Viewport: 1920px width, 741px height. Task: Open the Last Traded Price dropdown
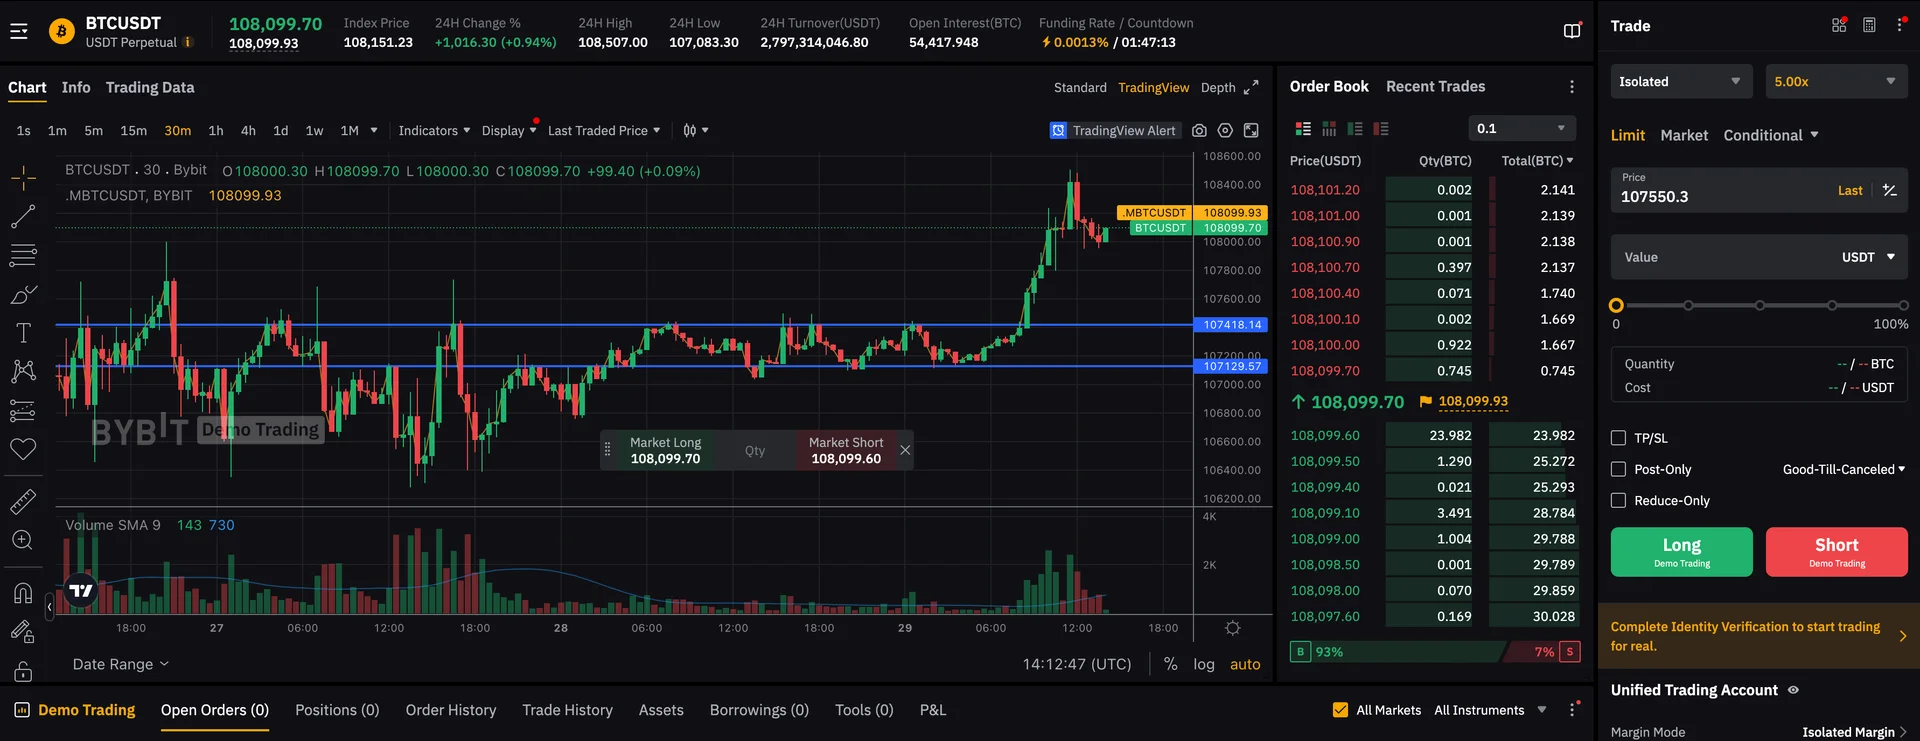604,131
